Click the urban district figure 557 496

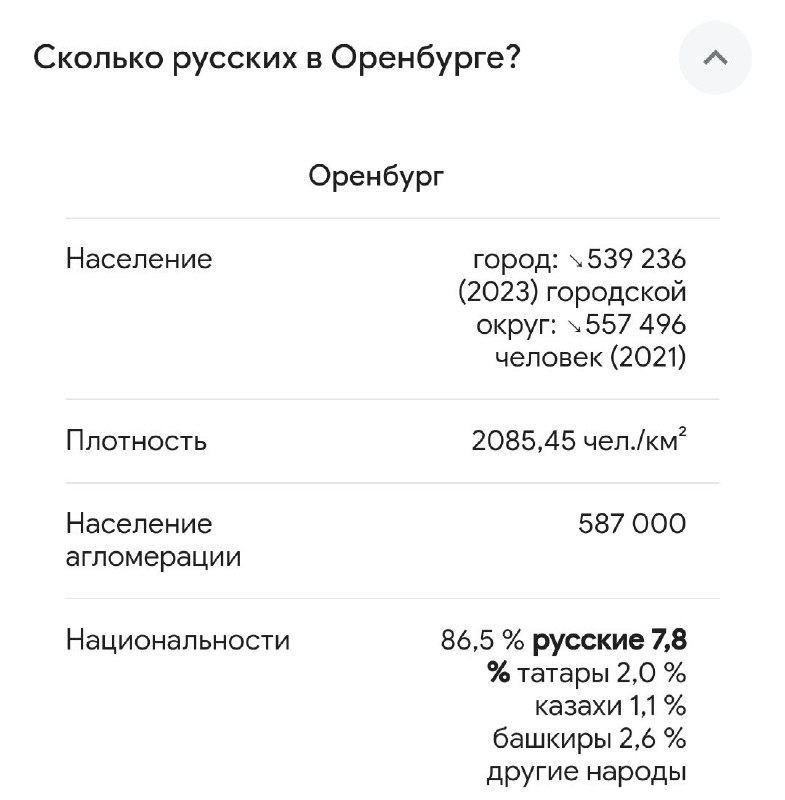point(635,324)
